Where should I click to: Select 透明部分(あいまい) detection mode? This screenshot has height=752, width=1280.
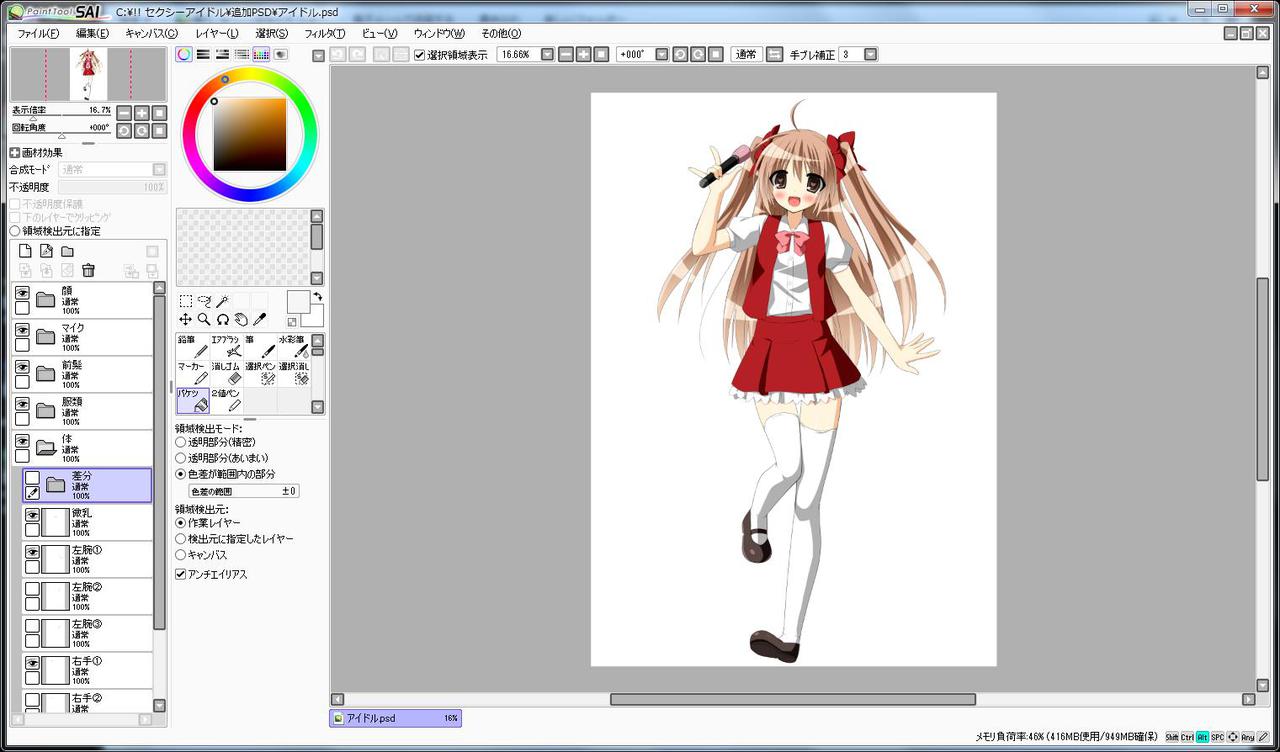(x=181, y=458)
